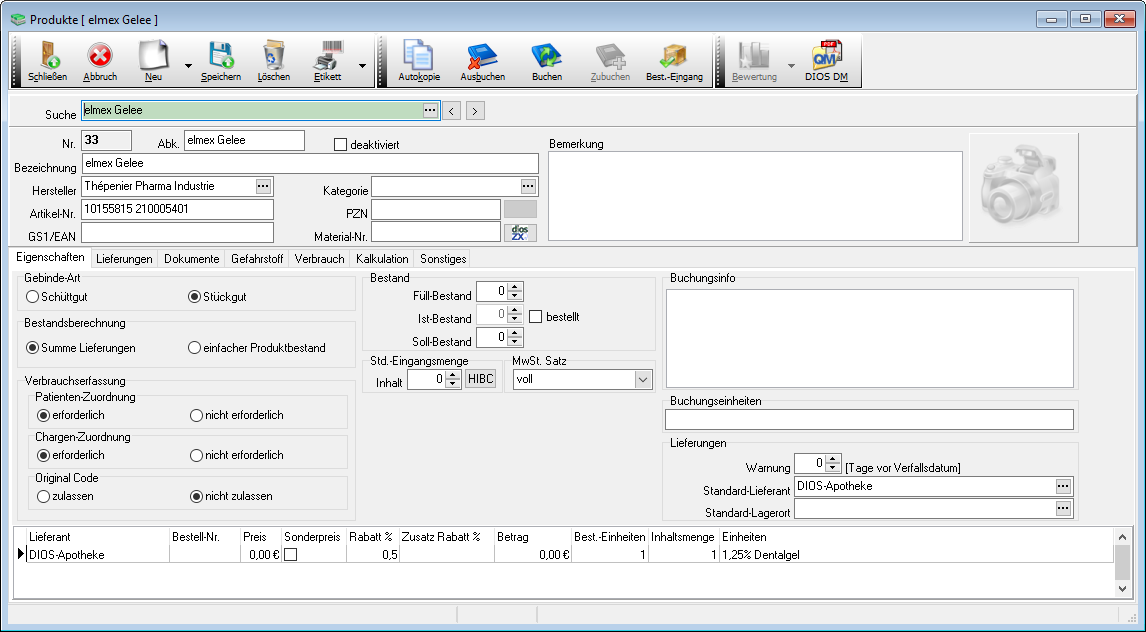Image resolution: width=1146 pixels, height=632 pixels.
Task: Click the Autokopie icon
Action: (x=418, y=56)
